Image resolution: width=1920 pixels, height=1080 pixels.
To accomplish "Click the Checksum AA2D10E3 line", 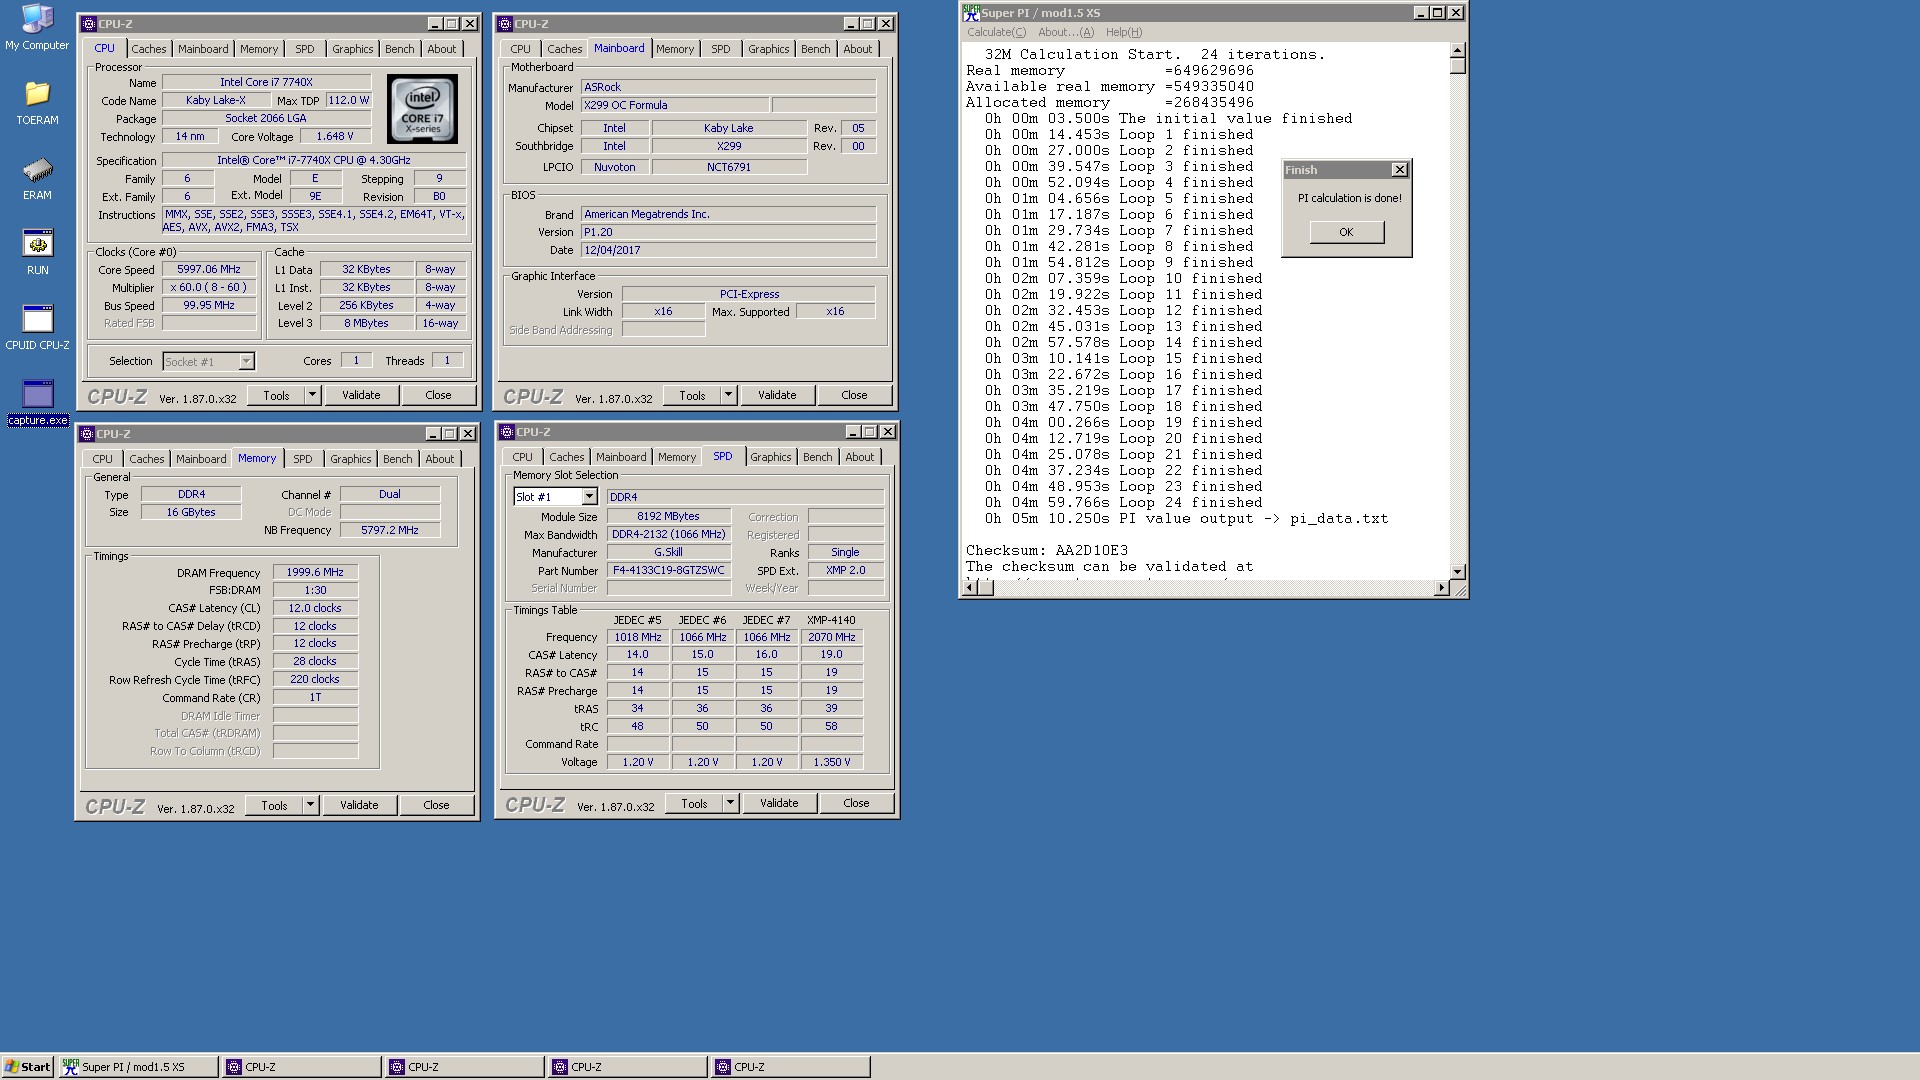I will click(x=1046, y=551).
